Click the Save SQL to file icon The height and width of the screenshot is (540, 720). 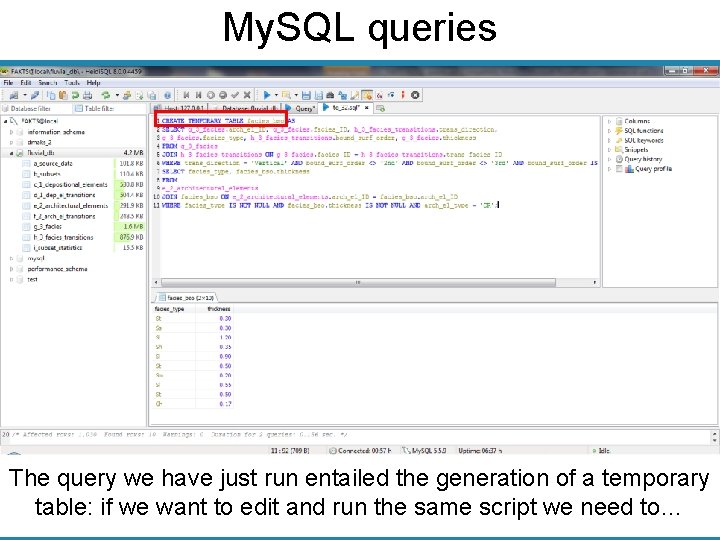click(x=306, y=95)
